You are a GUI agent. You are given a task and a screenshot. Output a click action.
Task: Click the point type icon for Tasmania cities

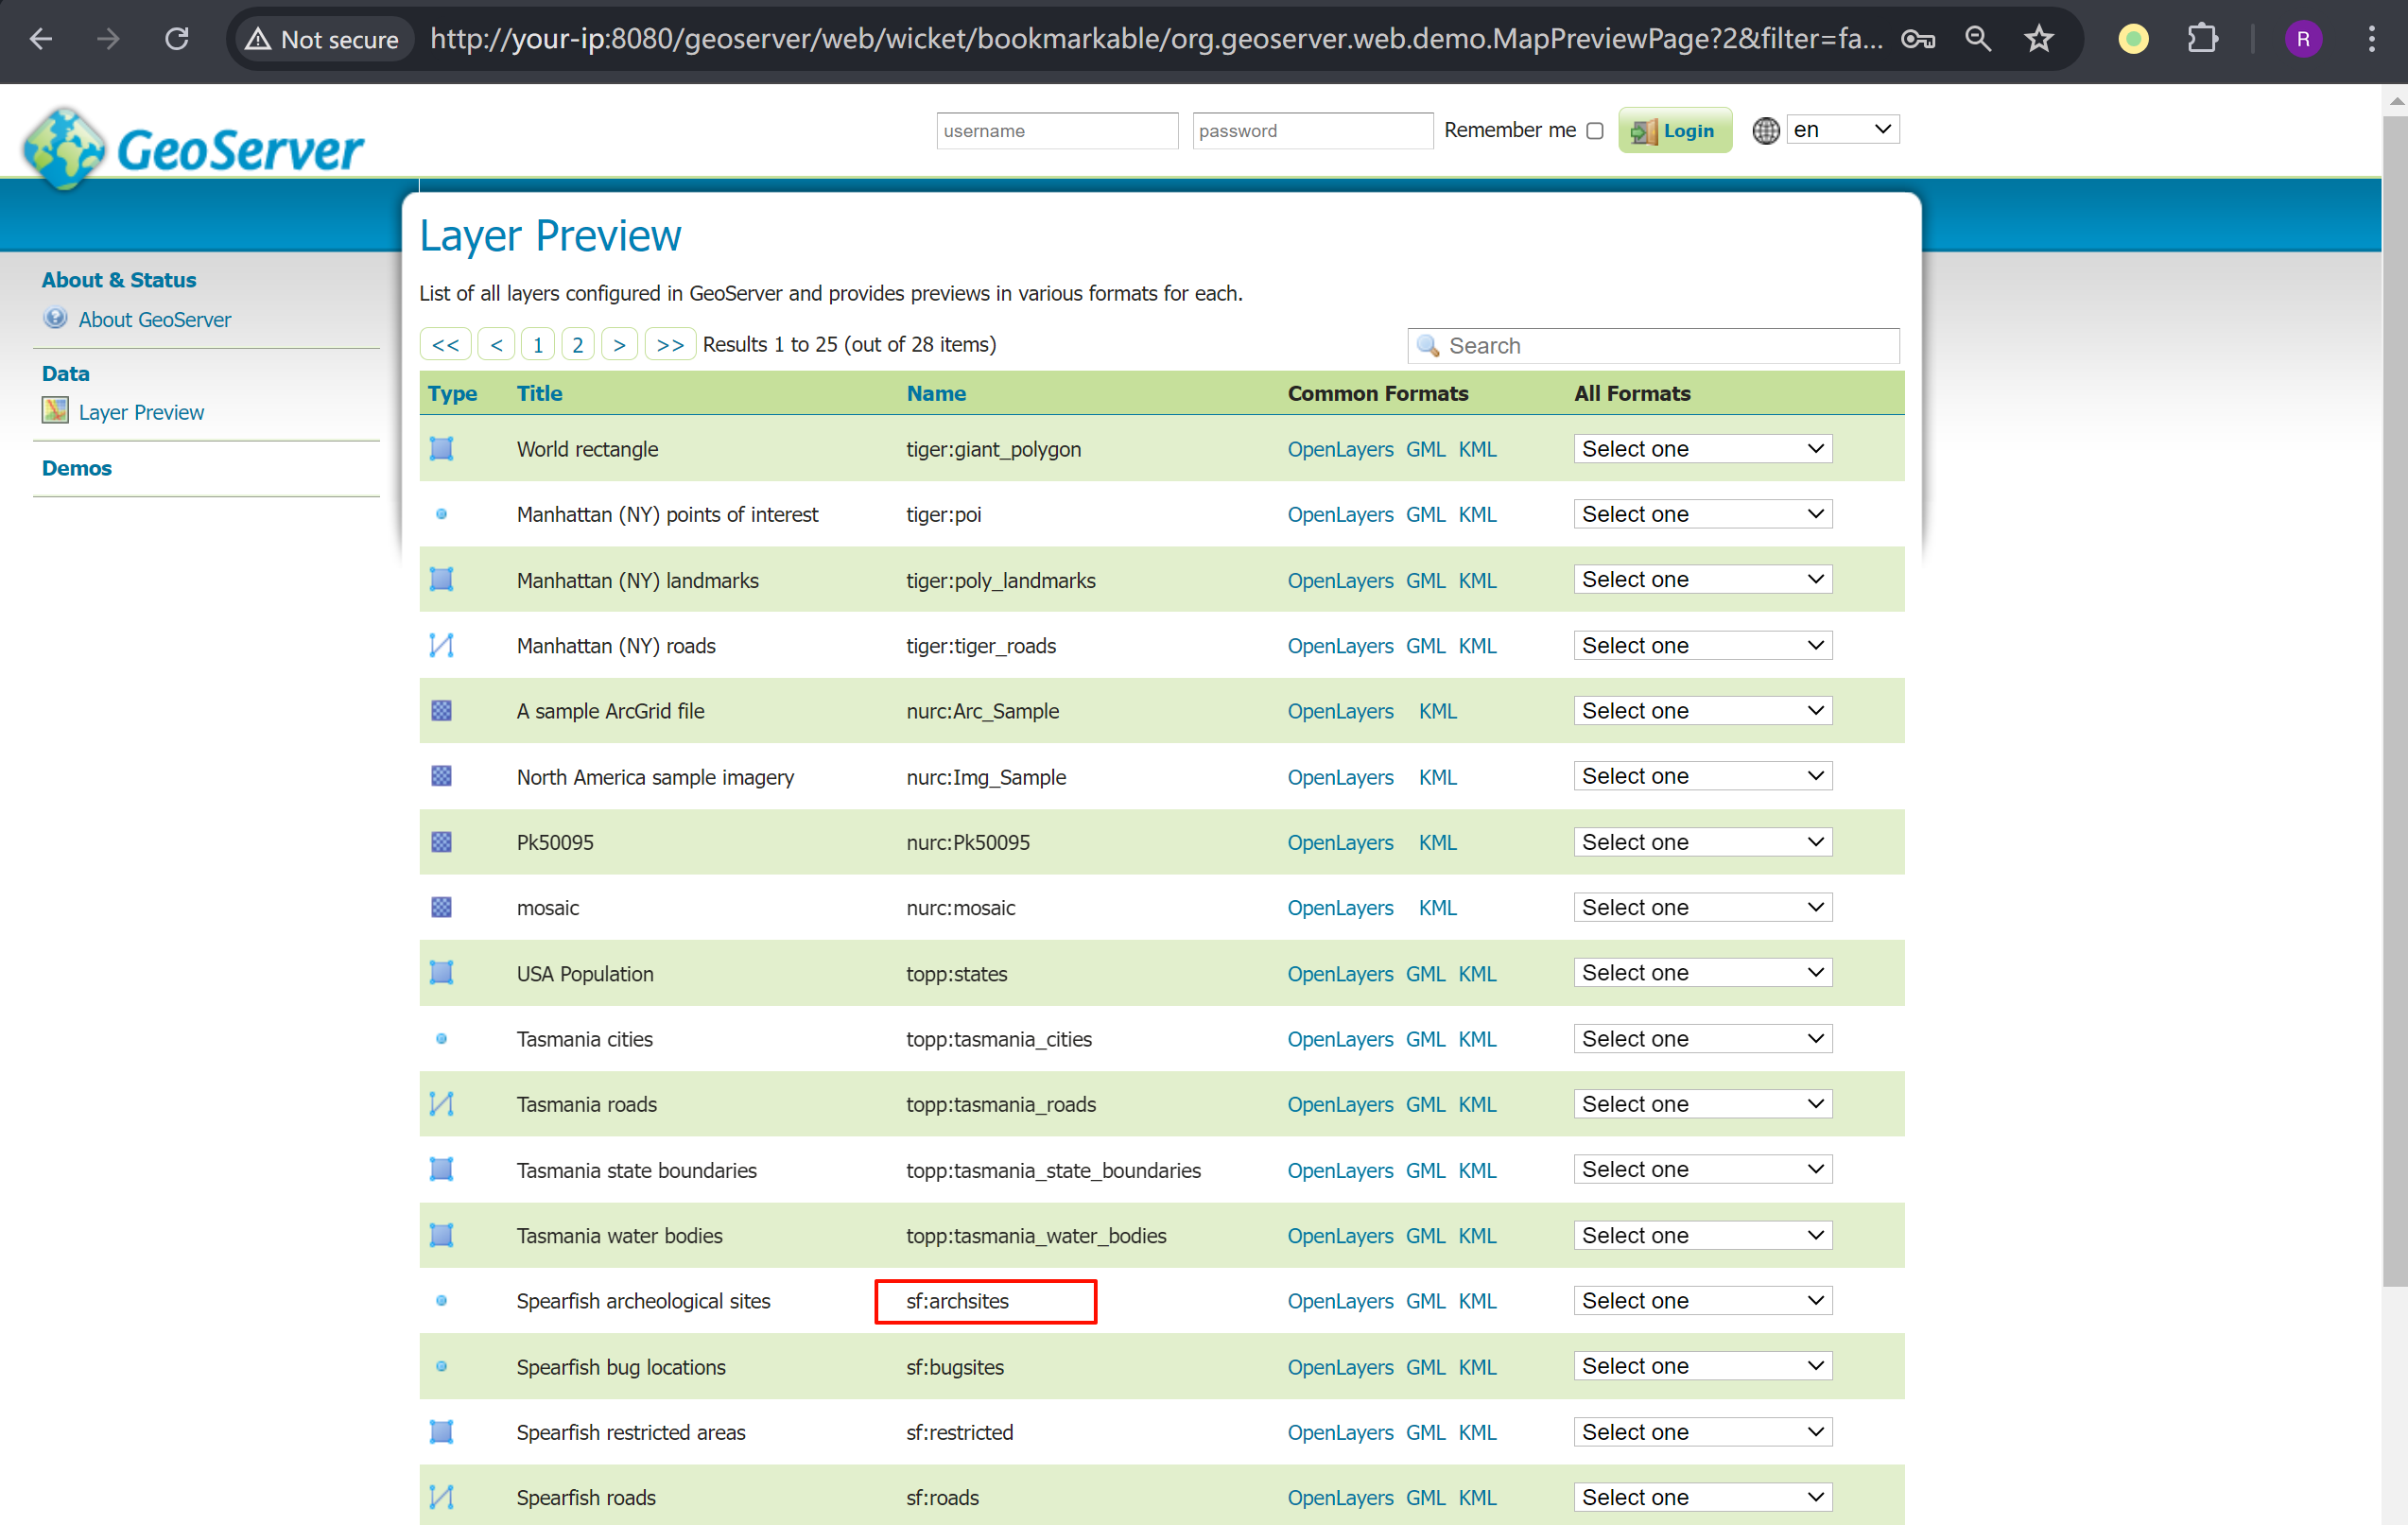click(x=441, y=1039)
